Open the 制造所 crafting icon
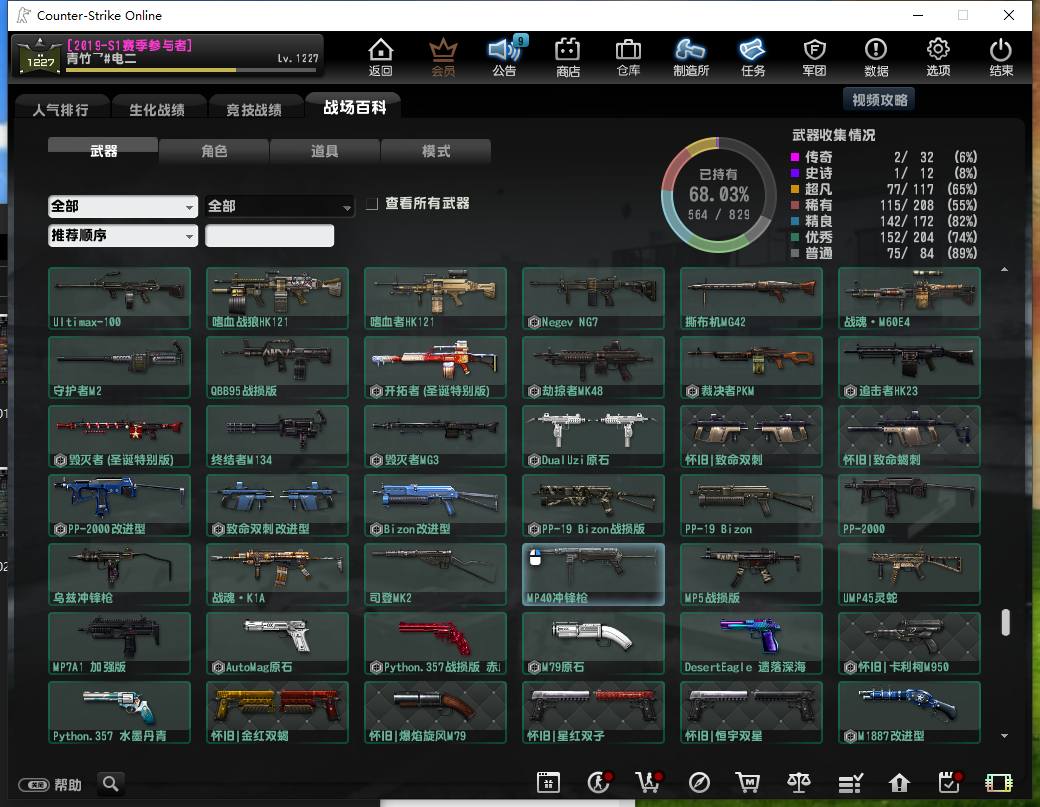 (x=691, y=56)
